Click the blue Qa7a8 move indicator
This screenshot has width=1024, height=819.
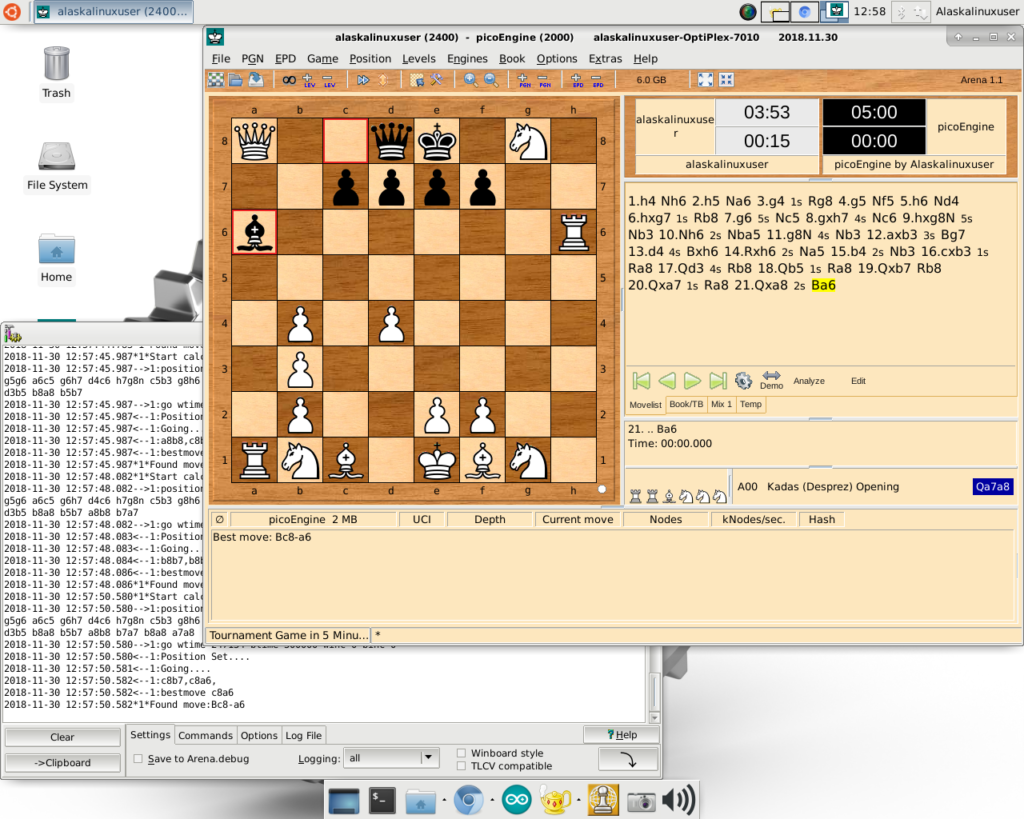point(992,487)
